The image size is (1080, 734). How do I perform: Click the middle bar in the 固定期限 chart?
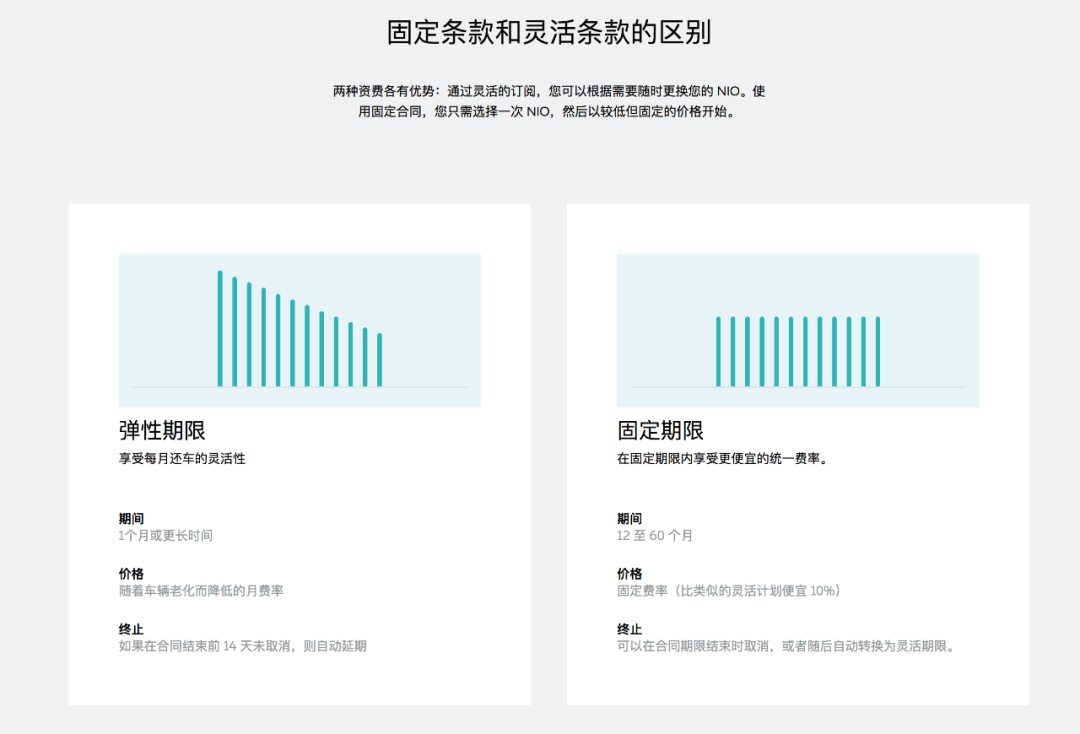click(x=798, y=350)
